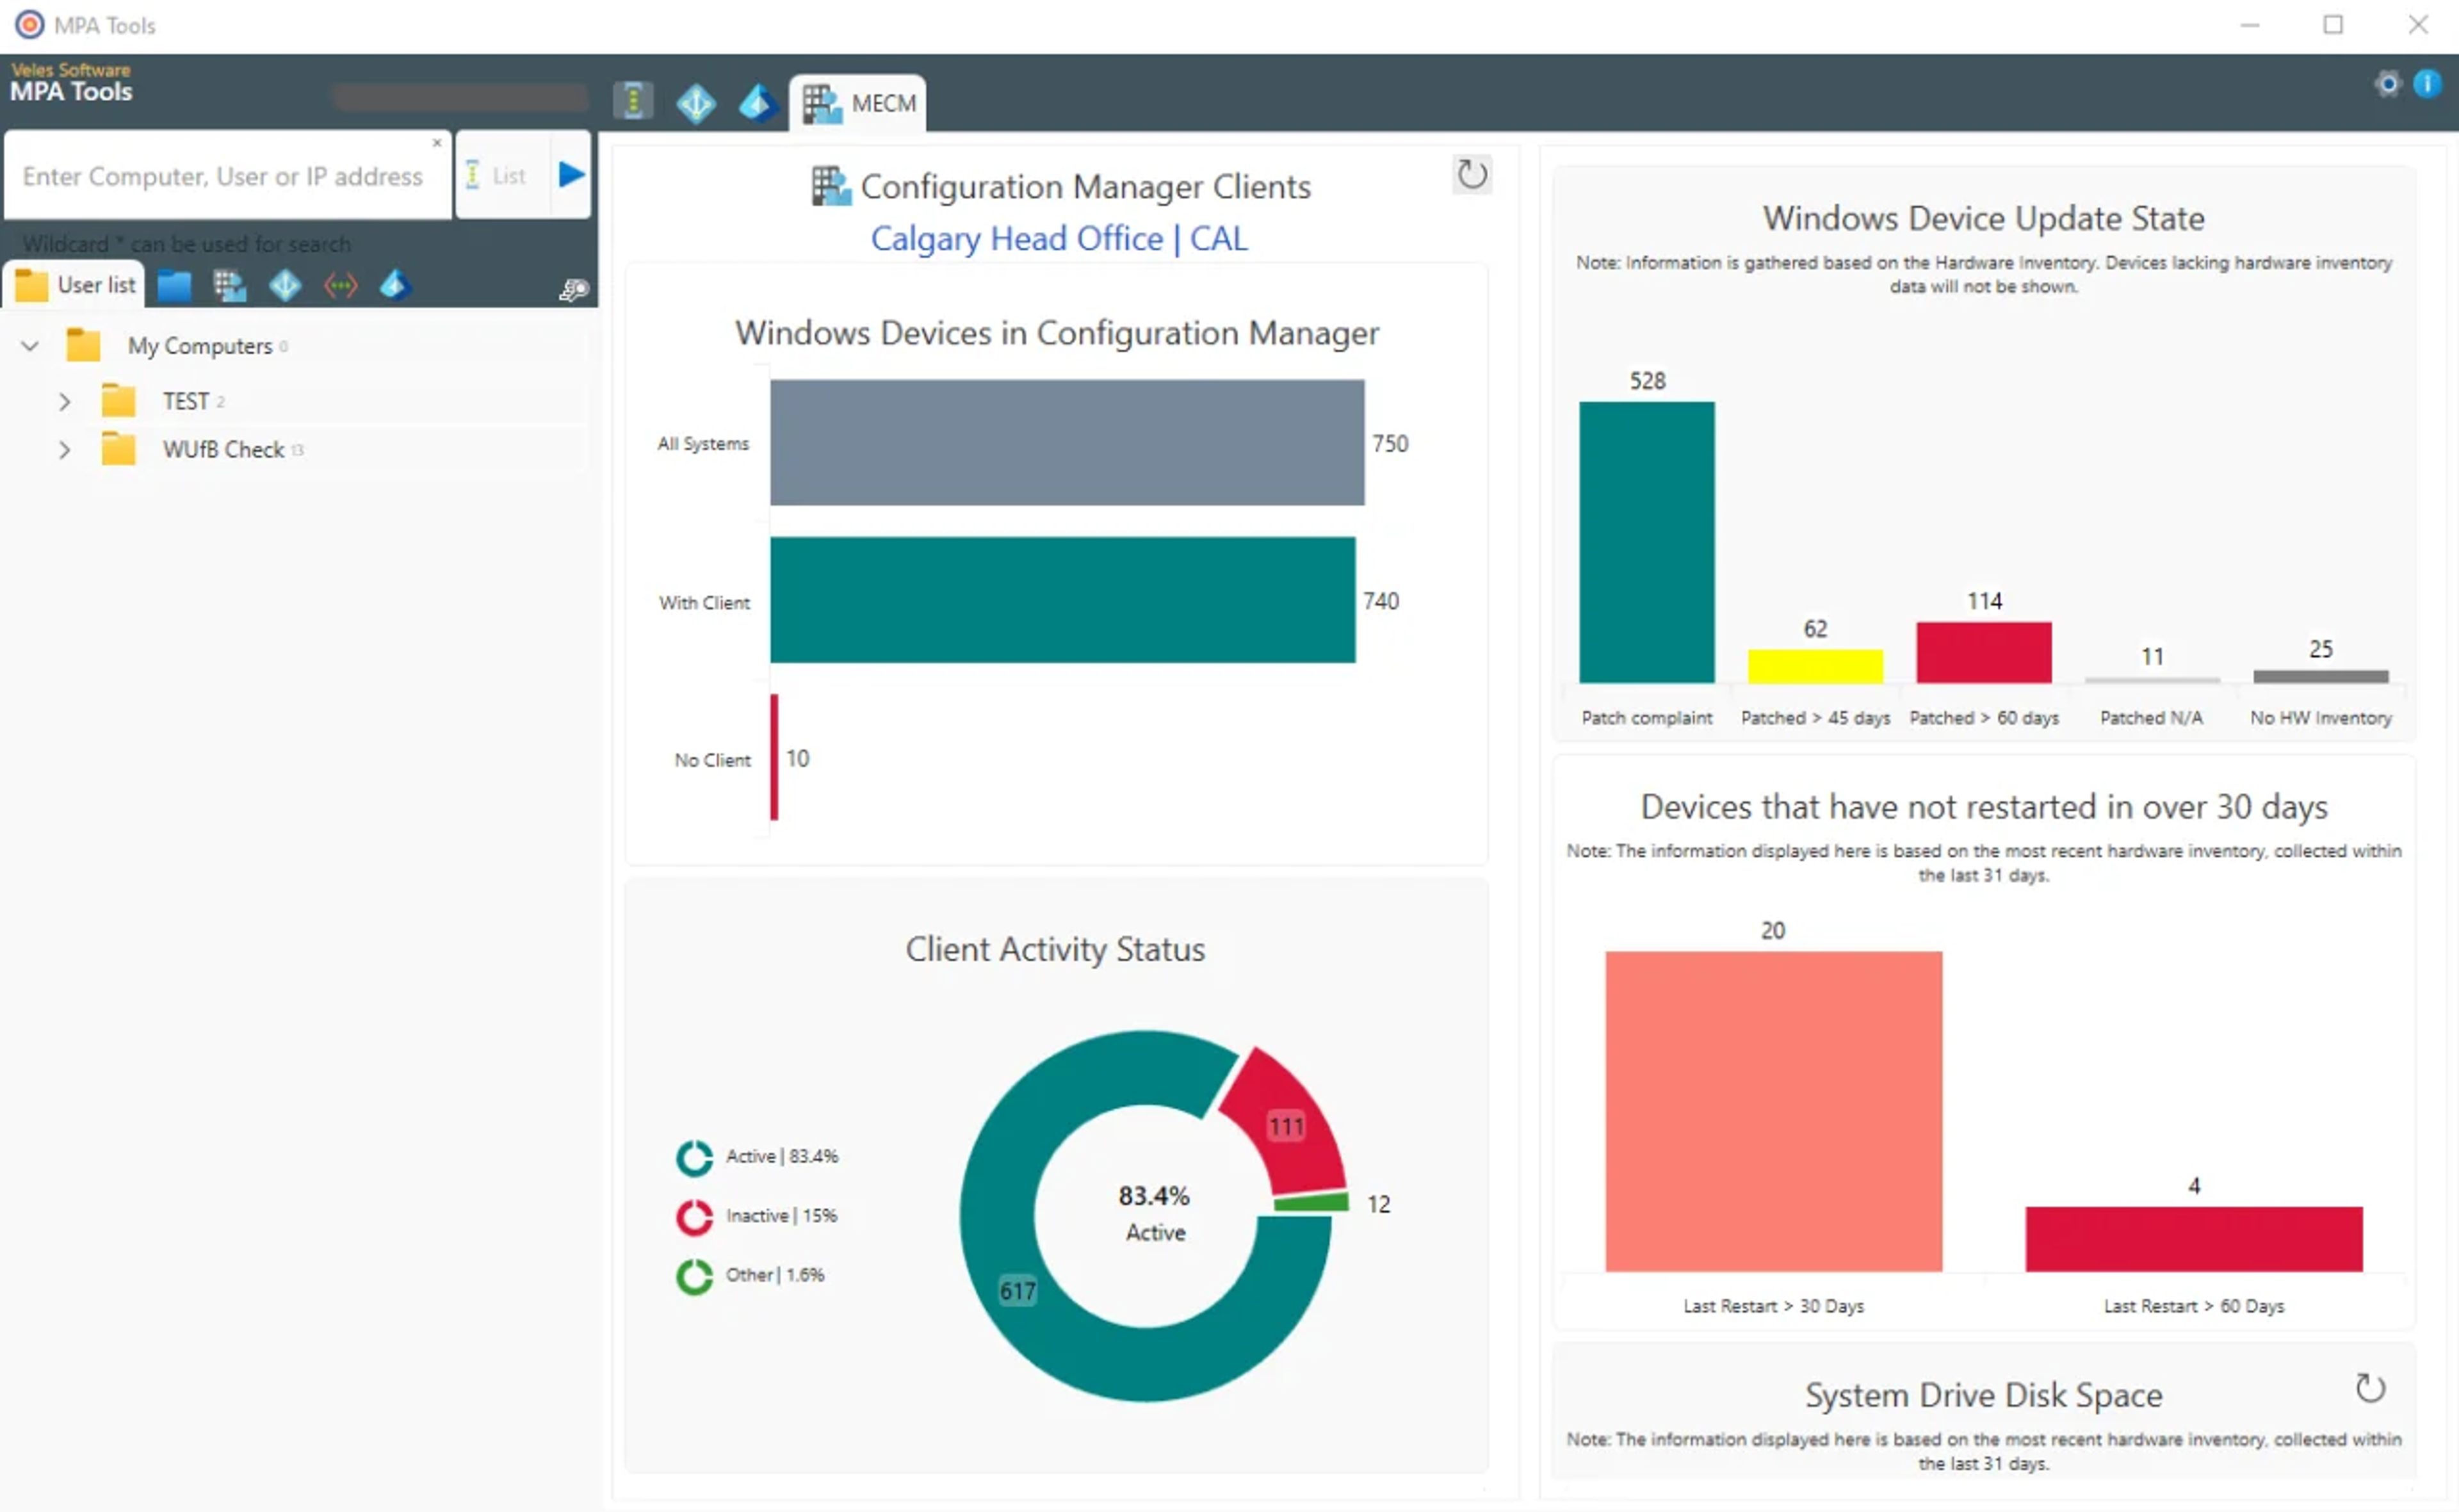
Task: Expand the TEST folder
Action: click(65, 402)
